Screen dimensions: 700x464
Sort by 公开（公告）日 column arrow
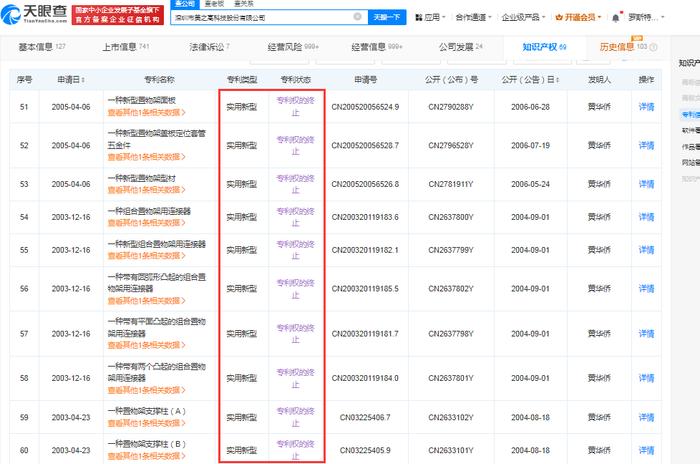click(557, 80)
